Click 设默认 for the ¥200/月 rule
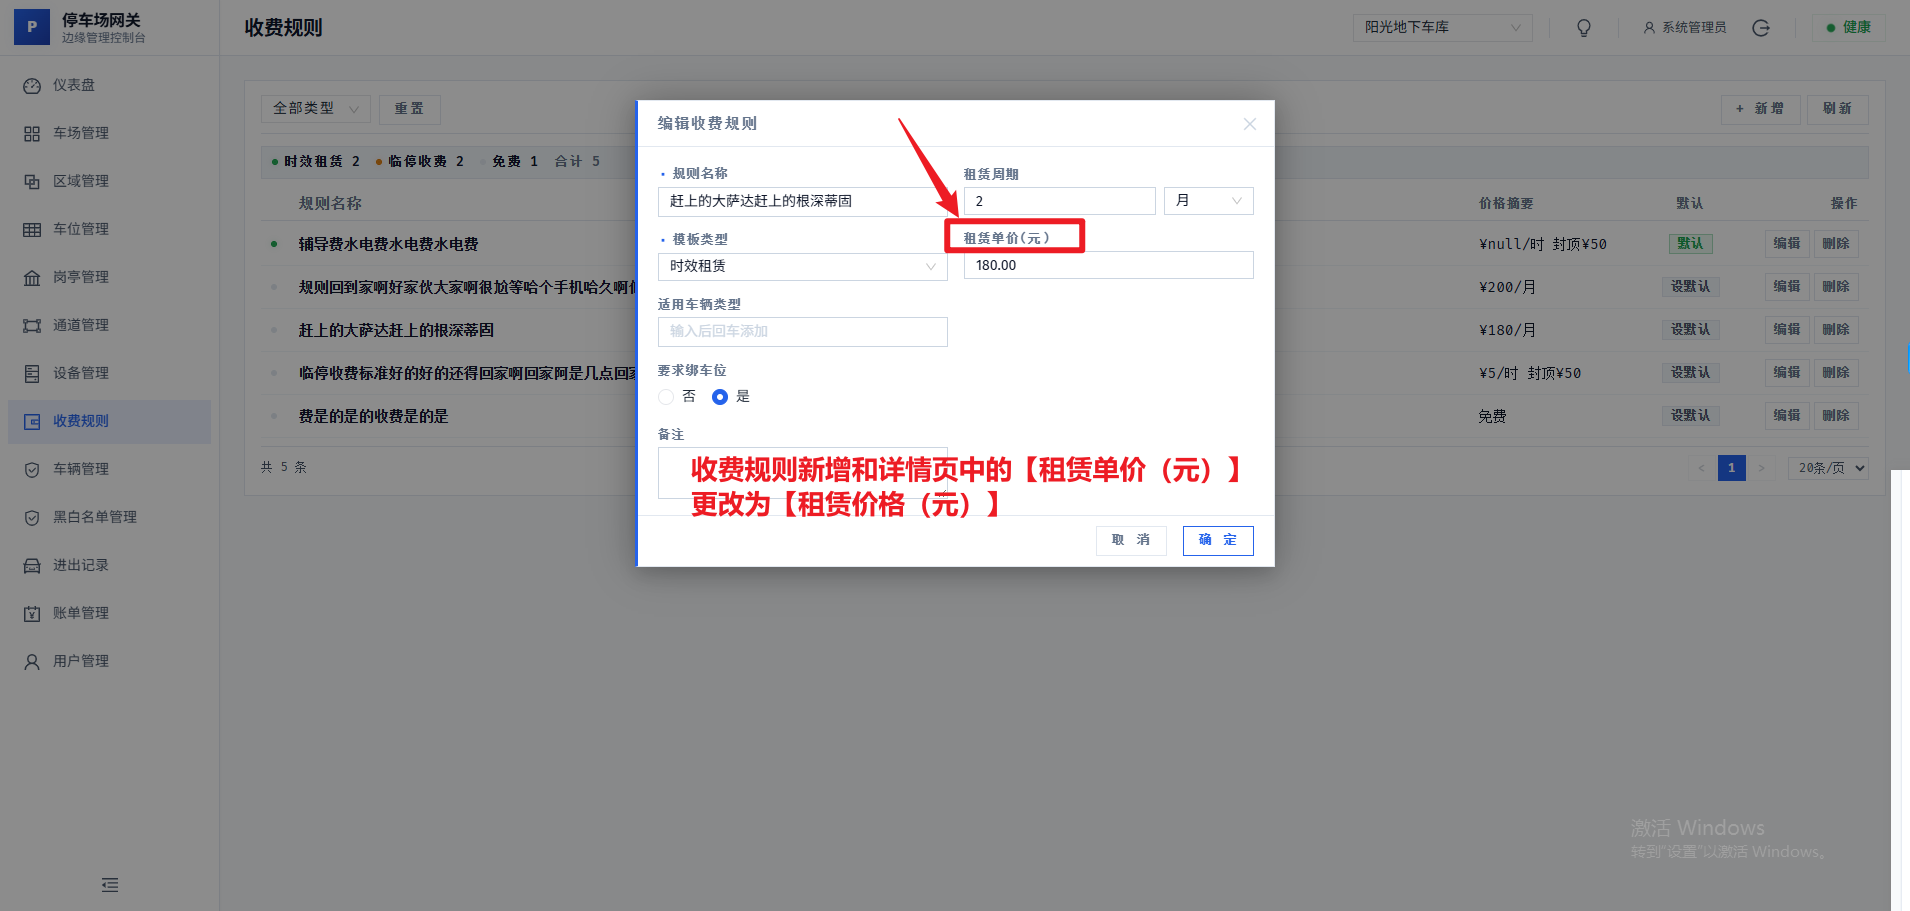This screenshot has width=1910, height=911. (1690, 286)
